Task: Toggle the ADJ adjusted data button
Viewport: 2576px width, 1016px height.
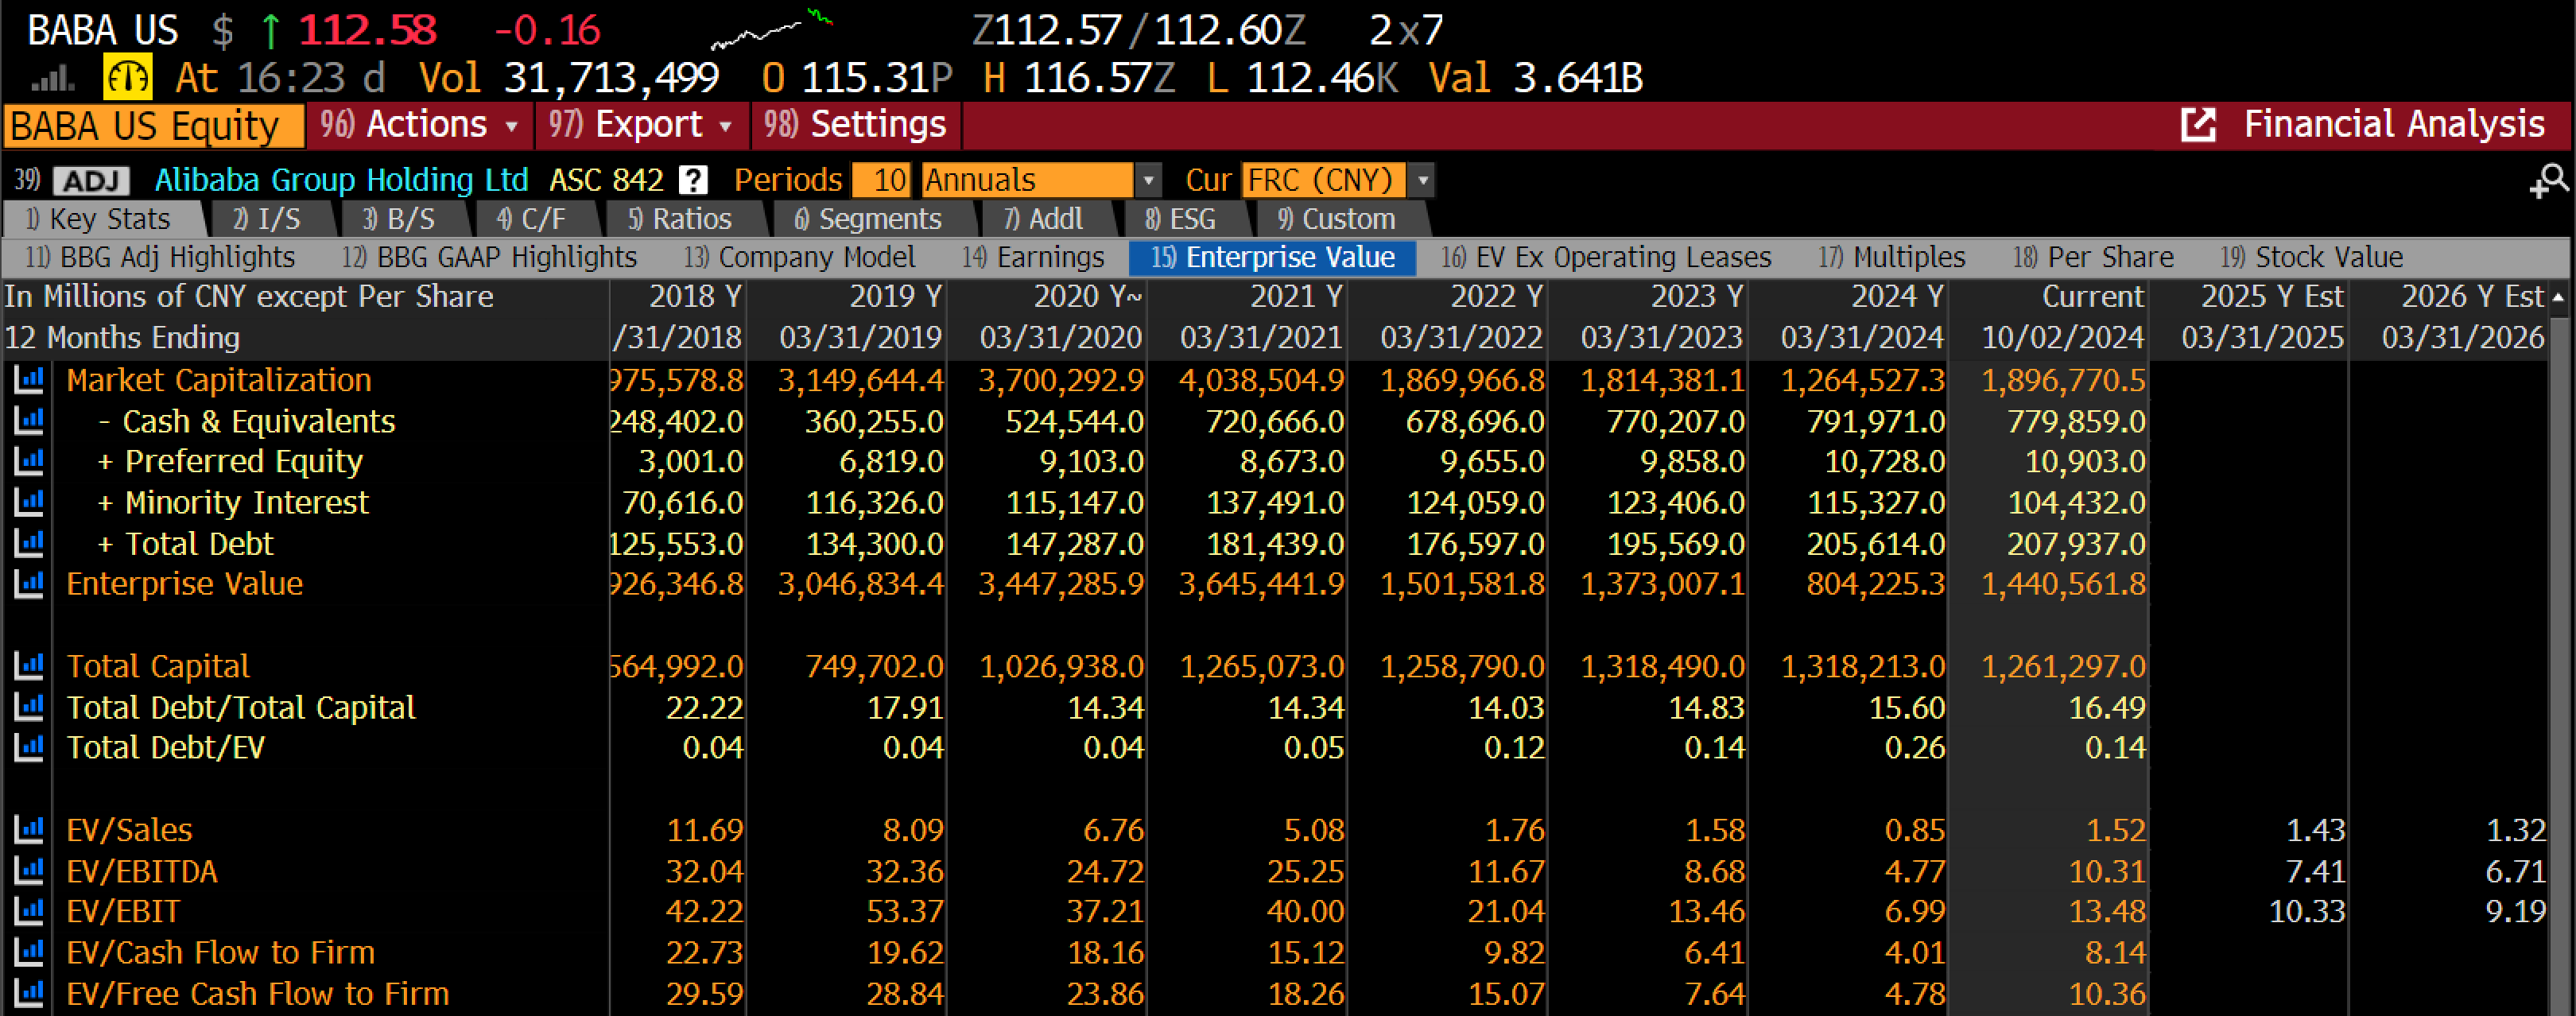Action: (91, 181)
